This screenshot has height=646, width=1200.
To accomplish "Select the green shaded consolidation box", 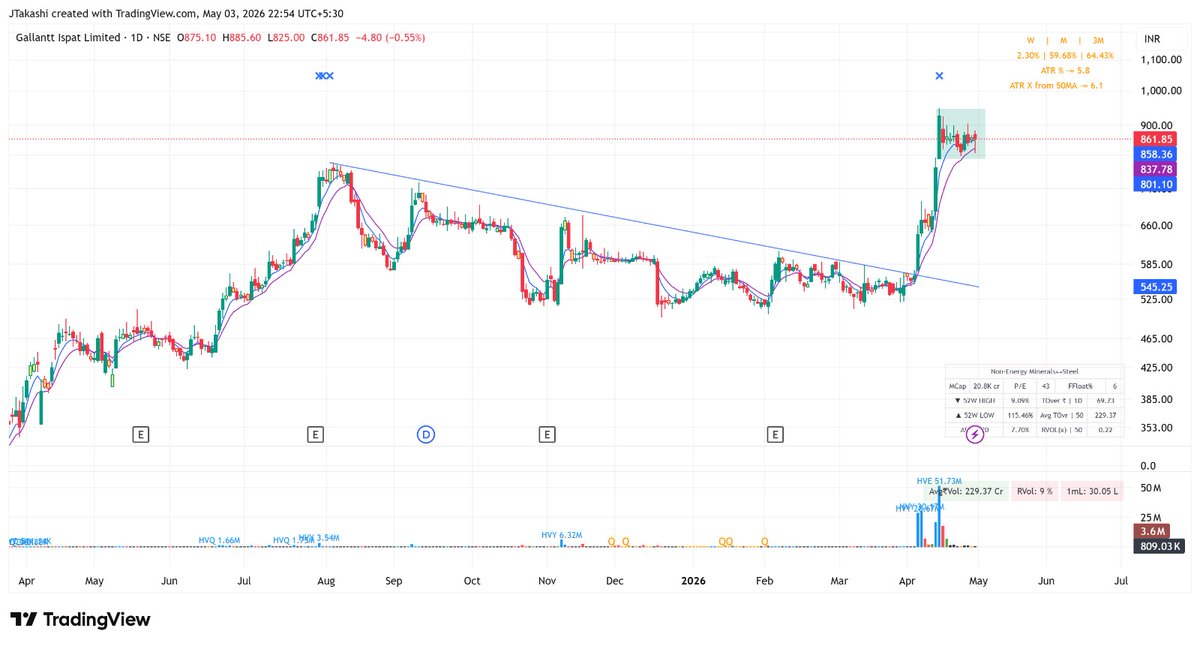I will click(x=961, y=133).
